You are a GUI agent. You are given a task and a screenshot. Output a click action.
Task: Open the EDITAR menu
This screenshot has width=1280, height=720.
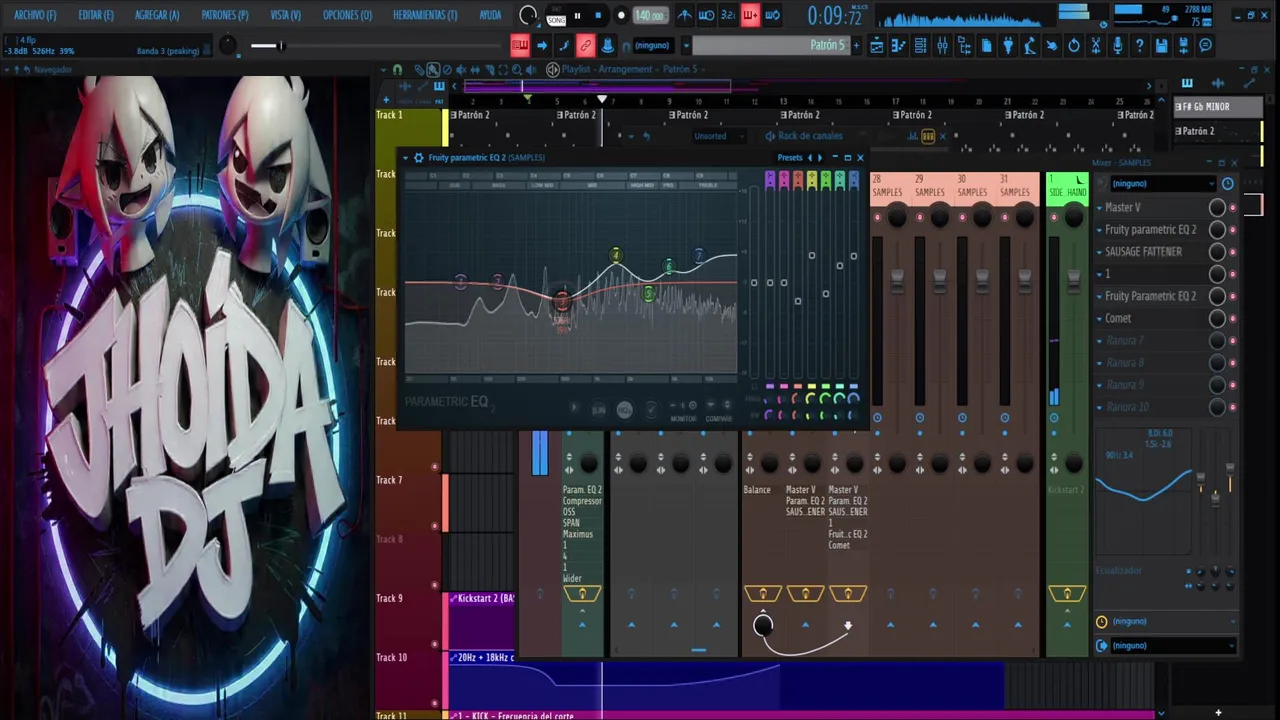pyautogui.click(x=96, y=15)
